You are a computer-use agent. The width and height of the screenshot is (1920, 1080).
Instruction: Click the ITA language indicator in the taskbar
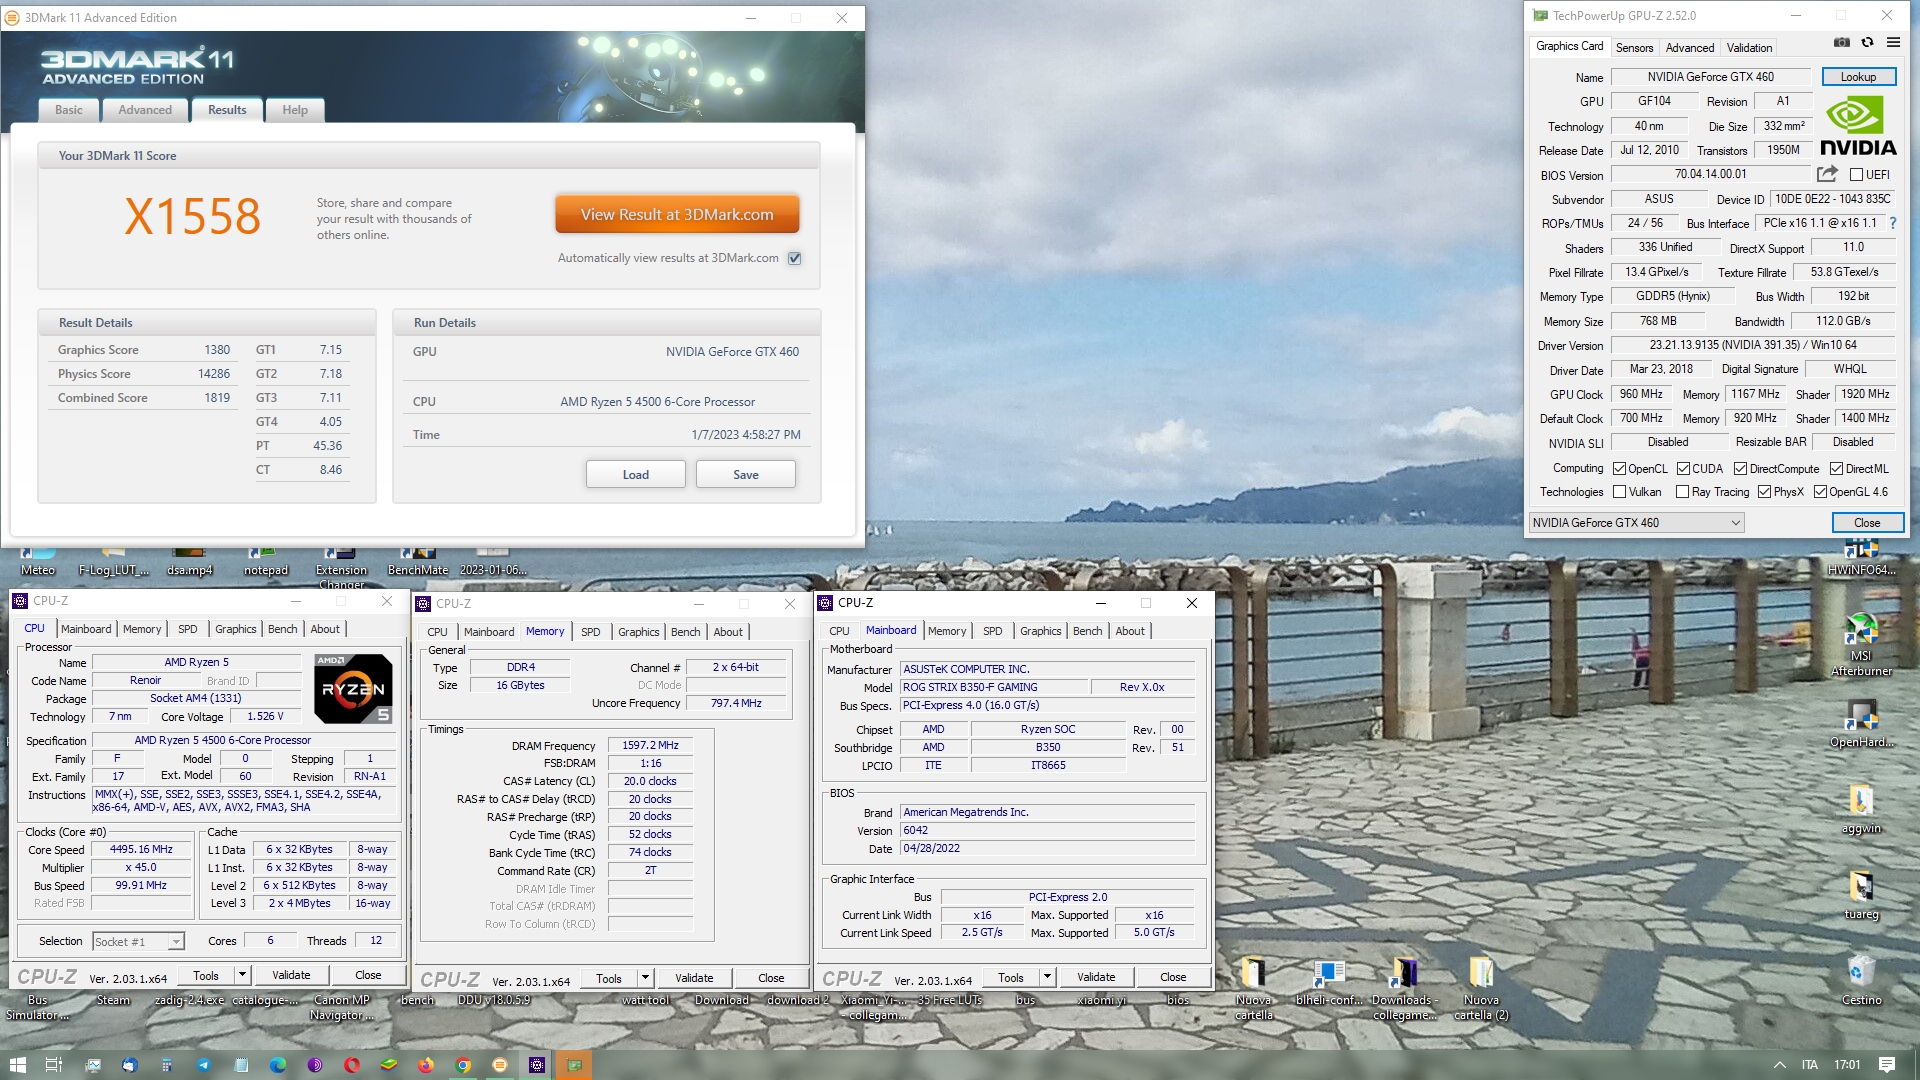(x=1810, y=1065)
